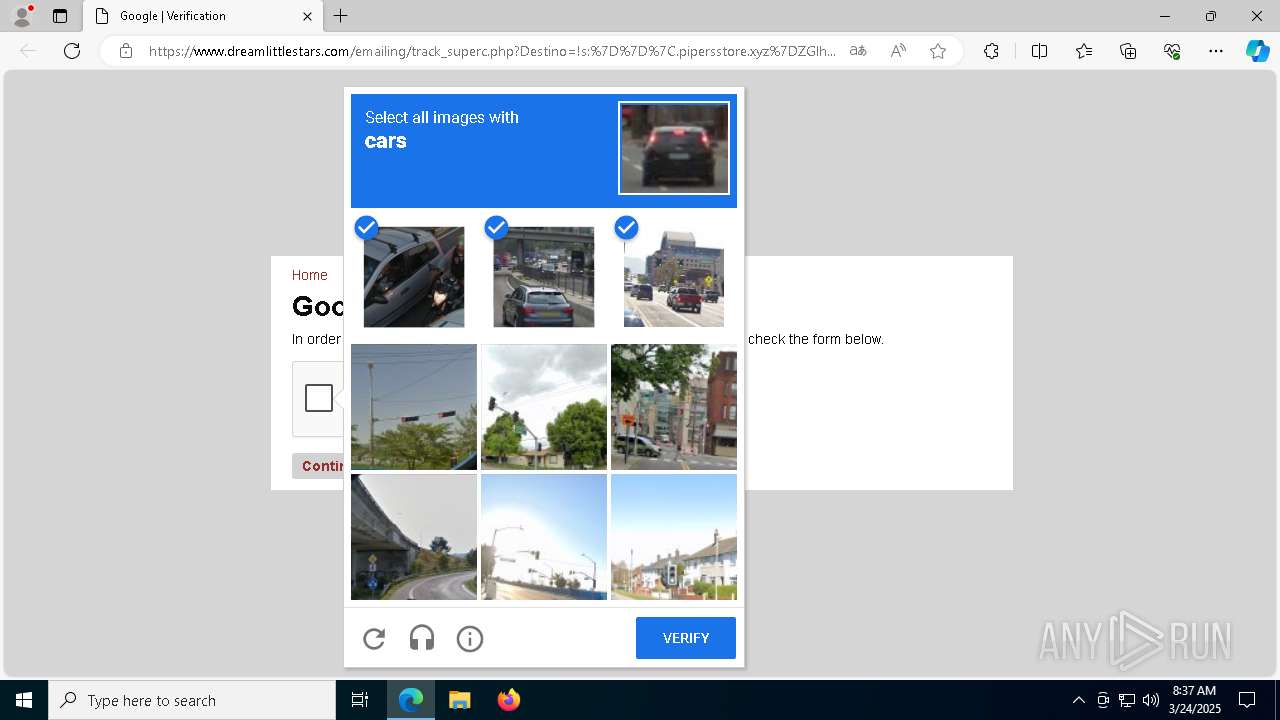View site information lock icon
The height and width of the screenshot is (720, 1280).
click(126, 51)
